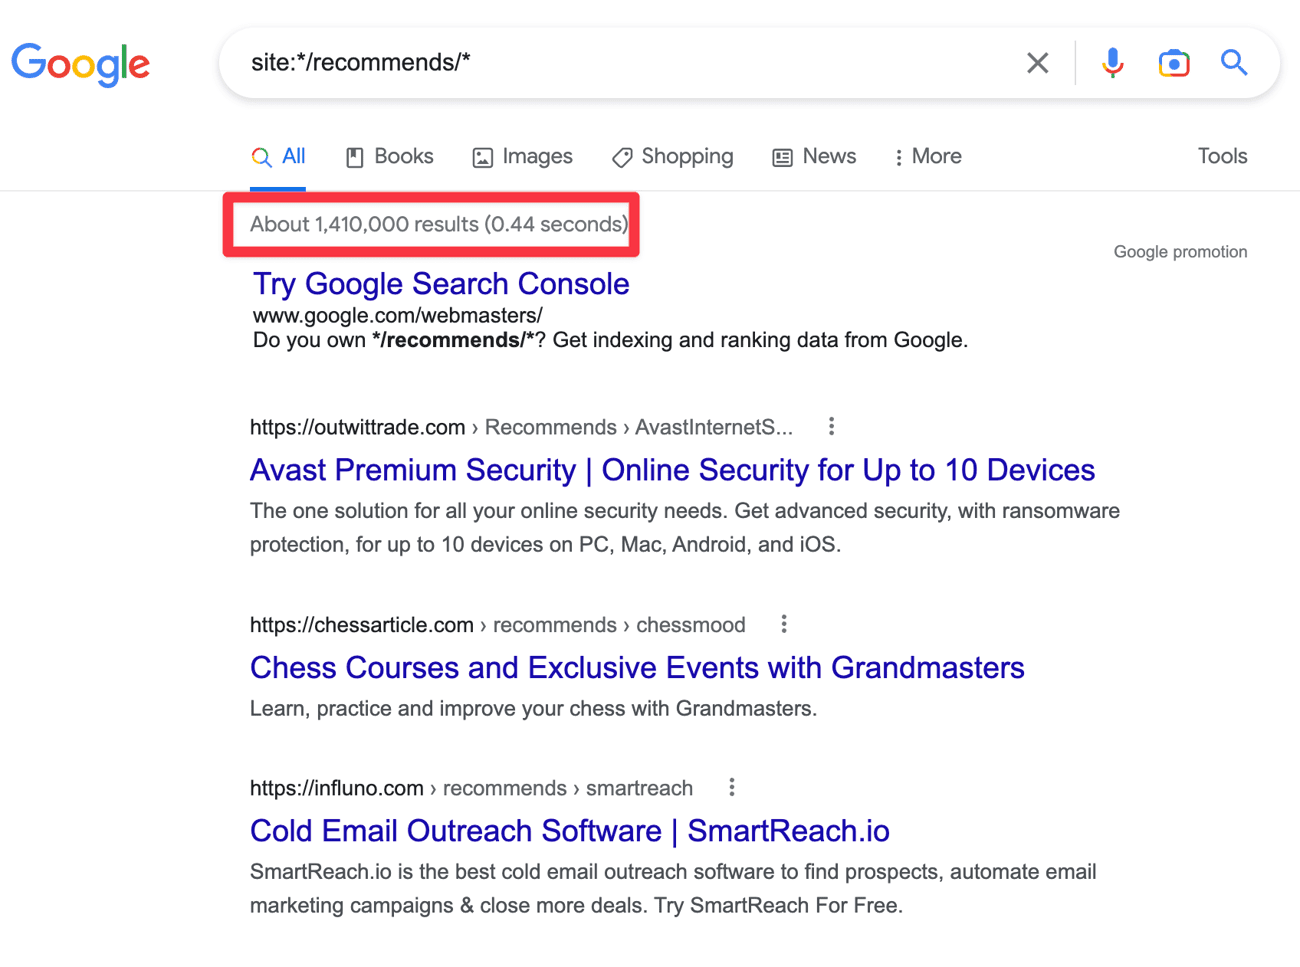Screen dimensions: 1300x967
Task: Switch to the Books tab
Action: [x=390, y=157]
